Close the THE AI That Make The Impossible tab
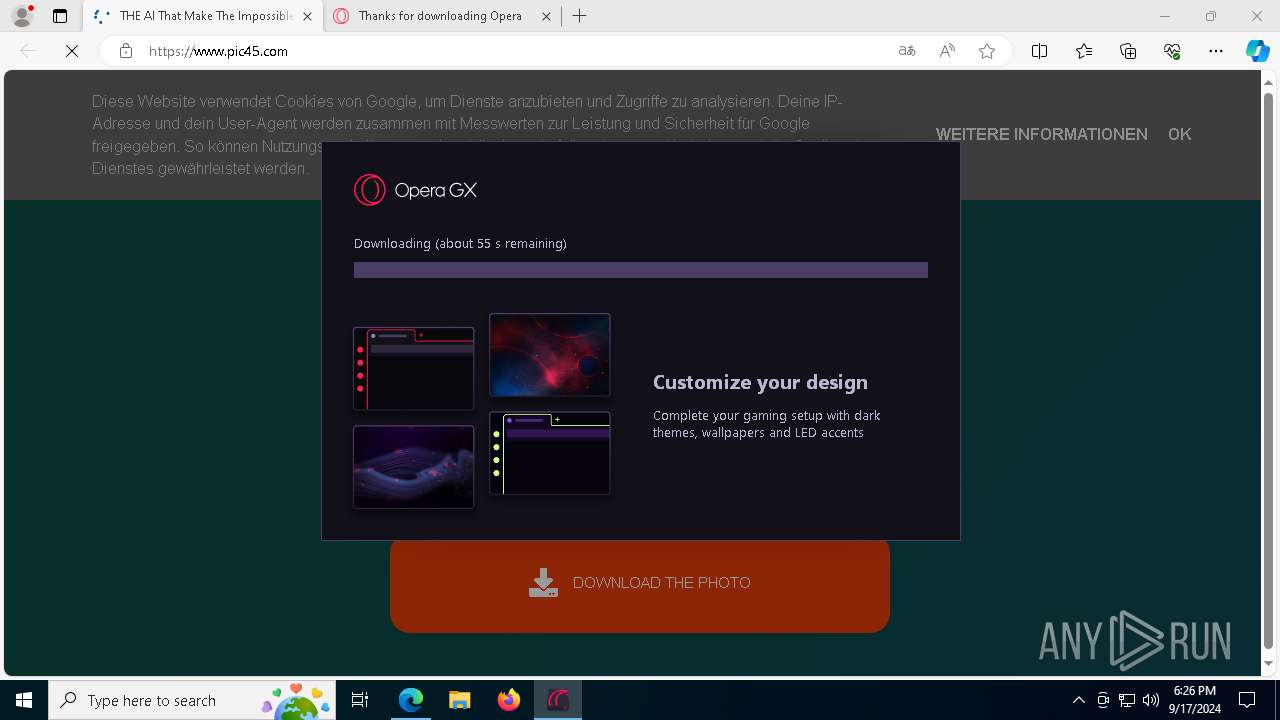Viewport: 1280px width, 720px height. pyautogui.click(x=307, y=16)
